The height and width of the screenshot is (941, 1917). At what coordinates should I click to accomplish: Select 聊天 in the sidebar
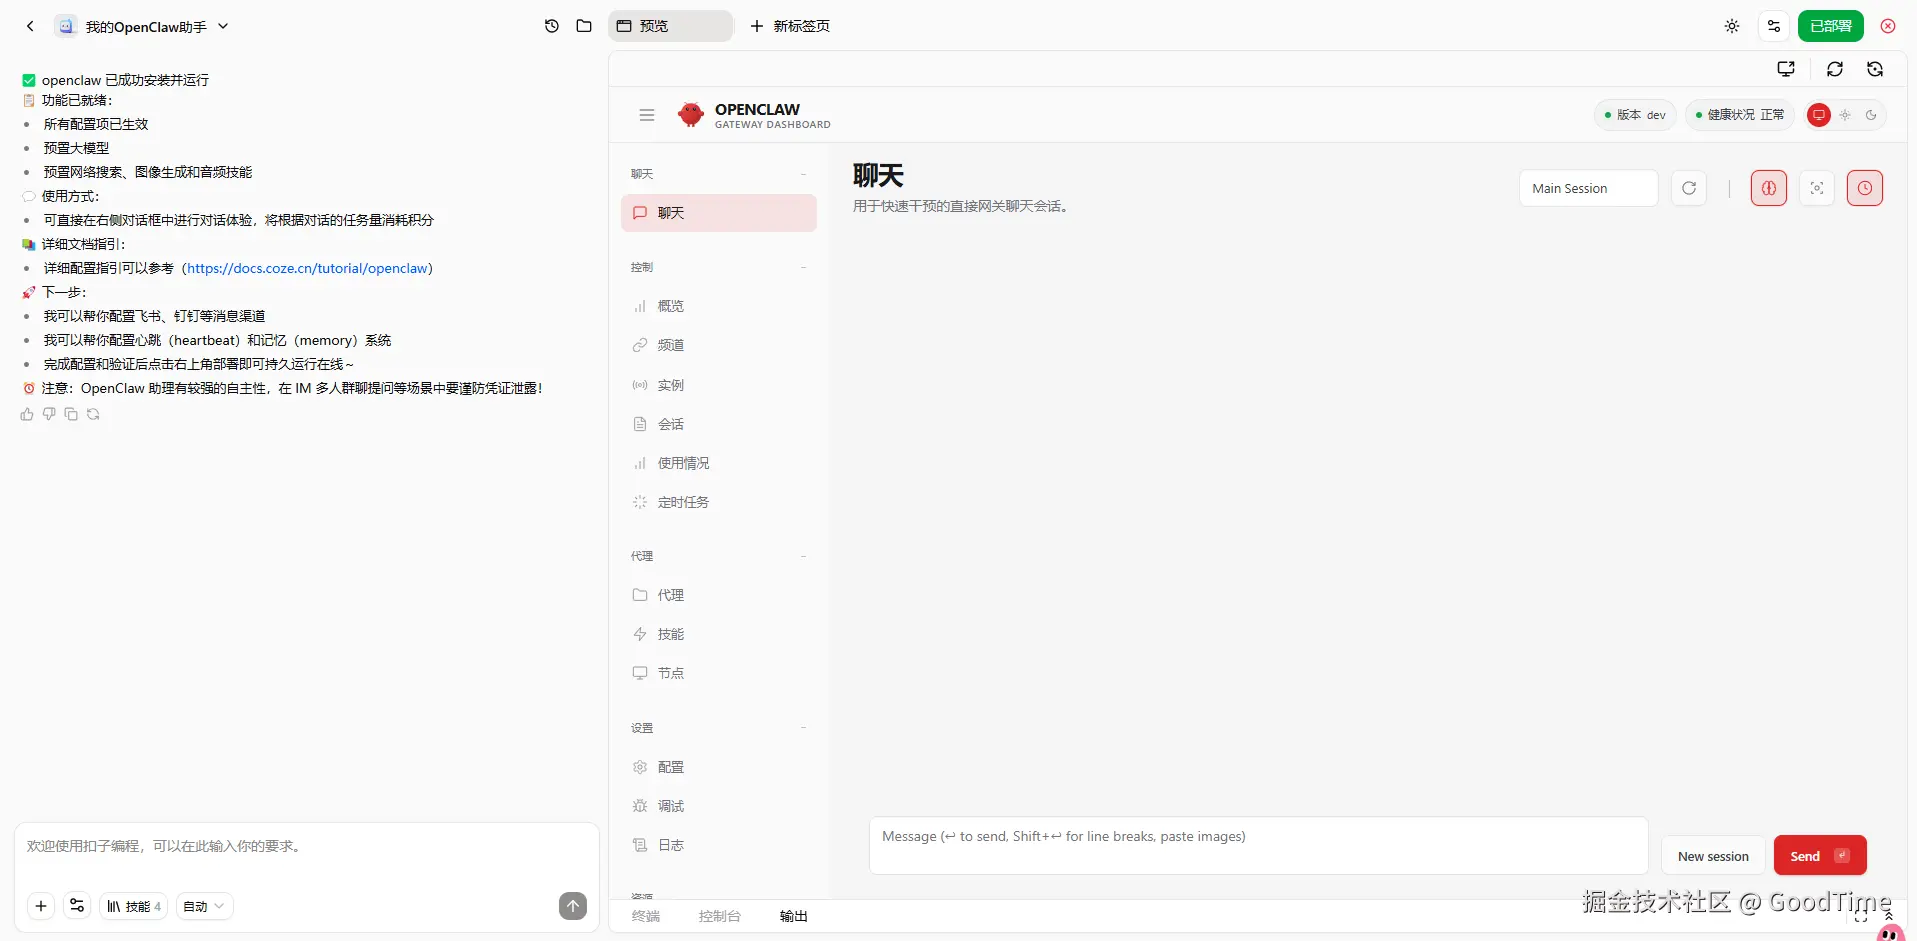coord(719,213)
